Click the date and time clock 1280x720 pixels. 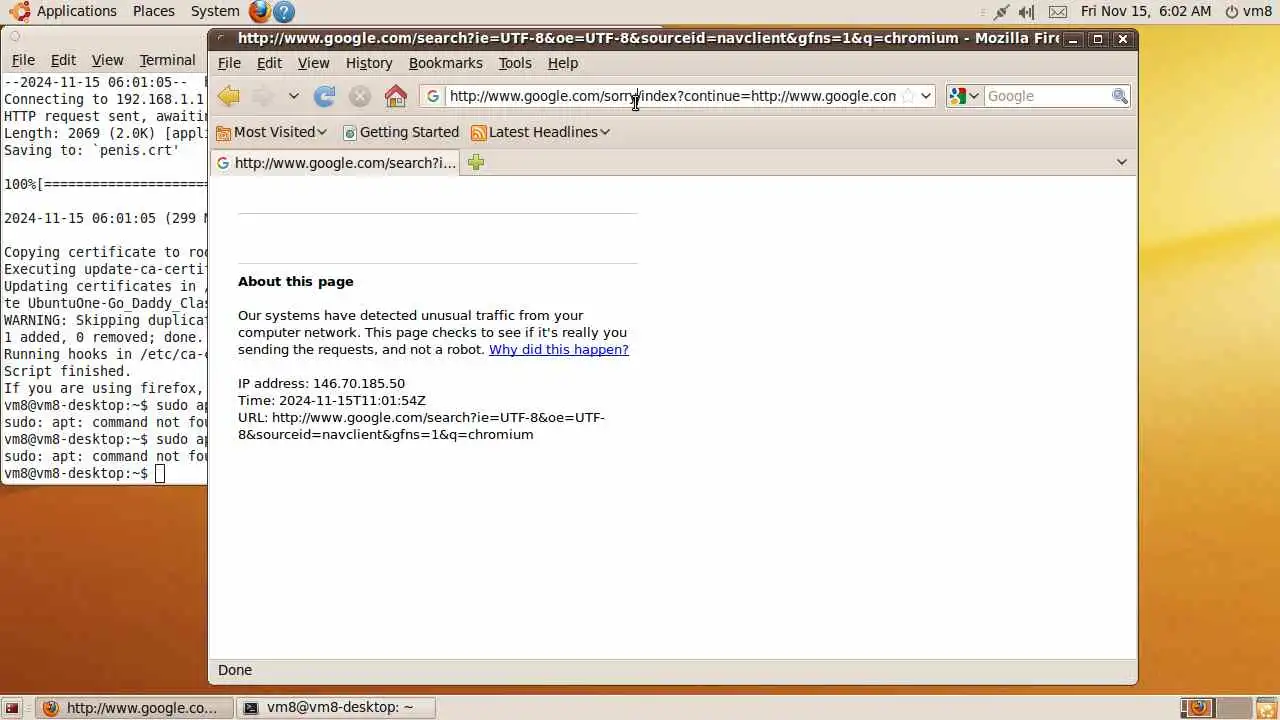pos(1146,12)
